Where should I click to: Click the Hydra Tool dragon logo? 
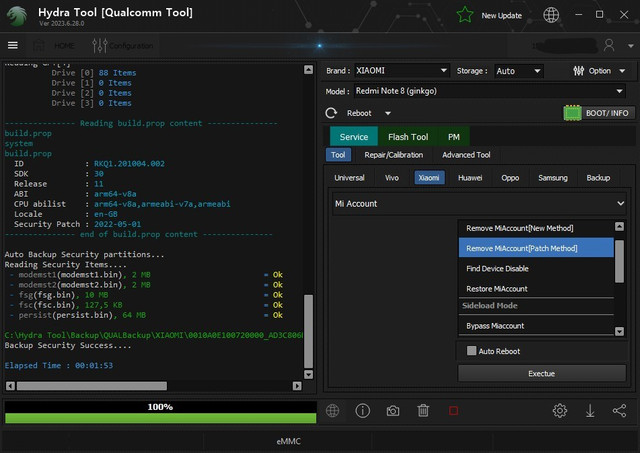17,16
